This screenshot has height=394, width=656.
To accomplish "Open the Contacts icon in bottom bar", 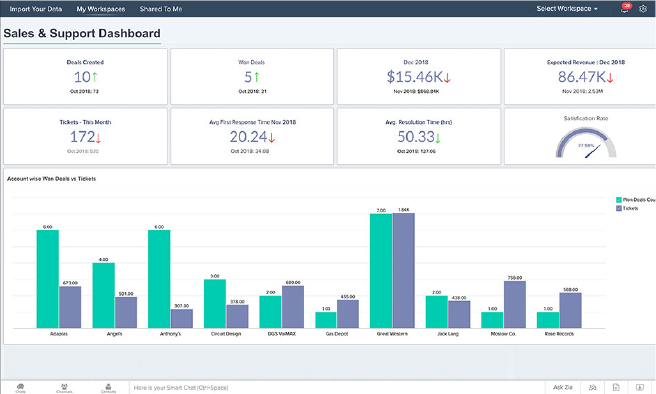I will coord(108,388).
